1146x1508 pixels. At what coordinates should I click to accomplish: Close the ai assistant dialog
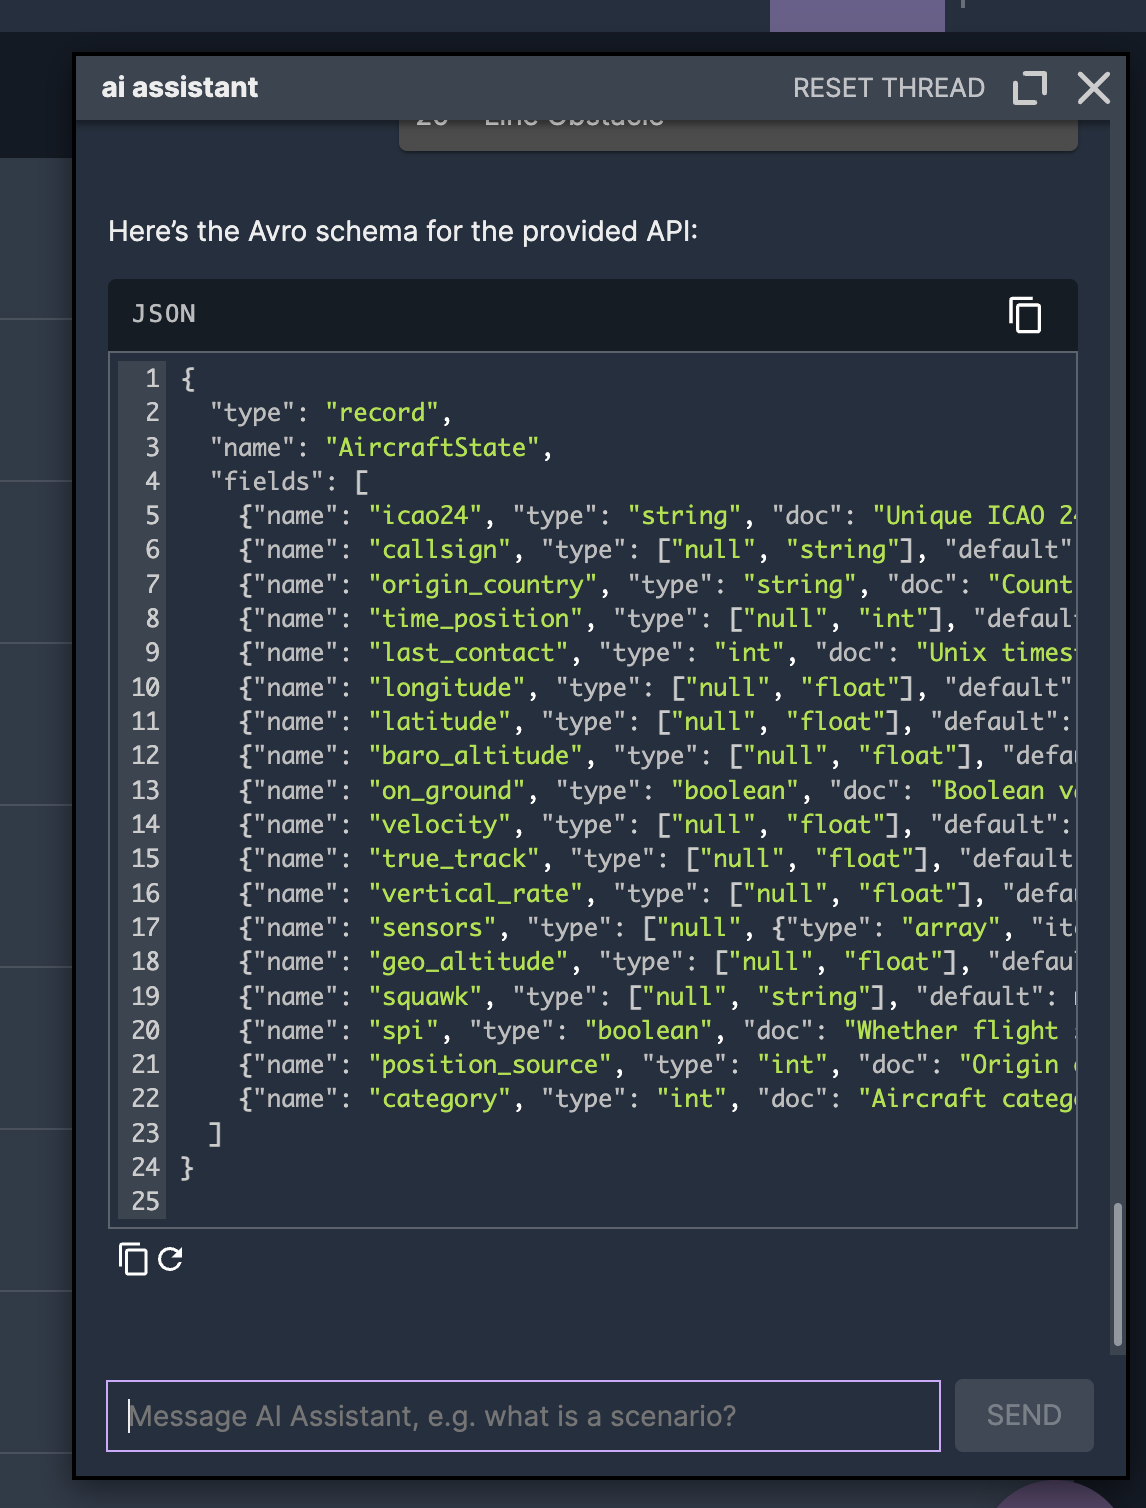coord(1095,88)
